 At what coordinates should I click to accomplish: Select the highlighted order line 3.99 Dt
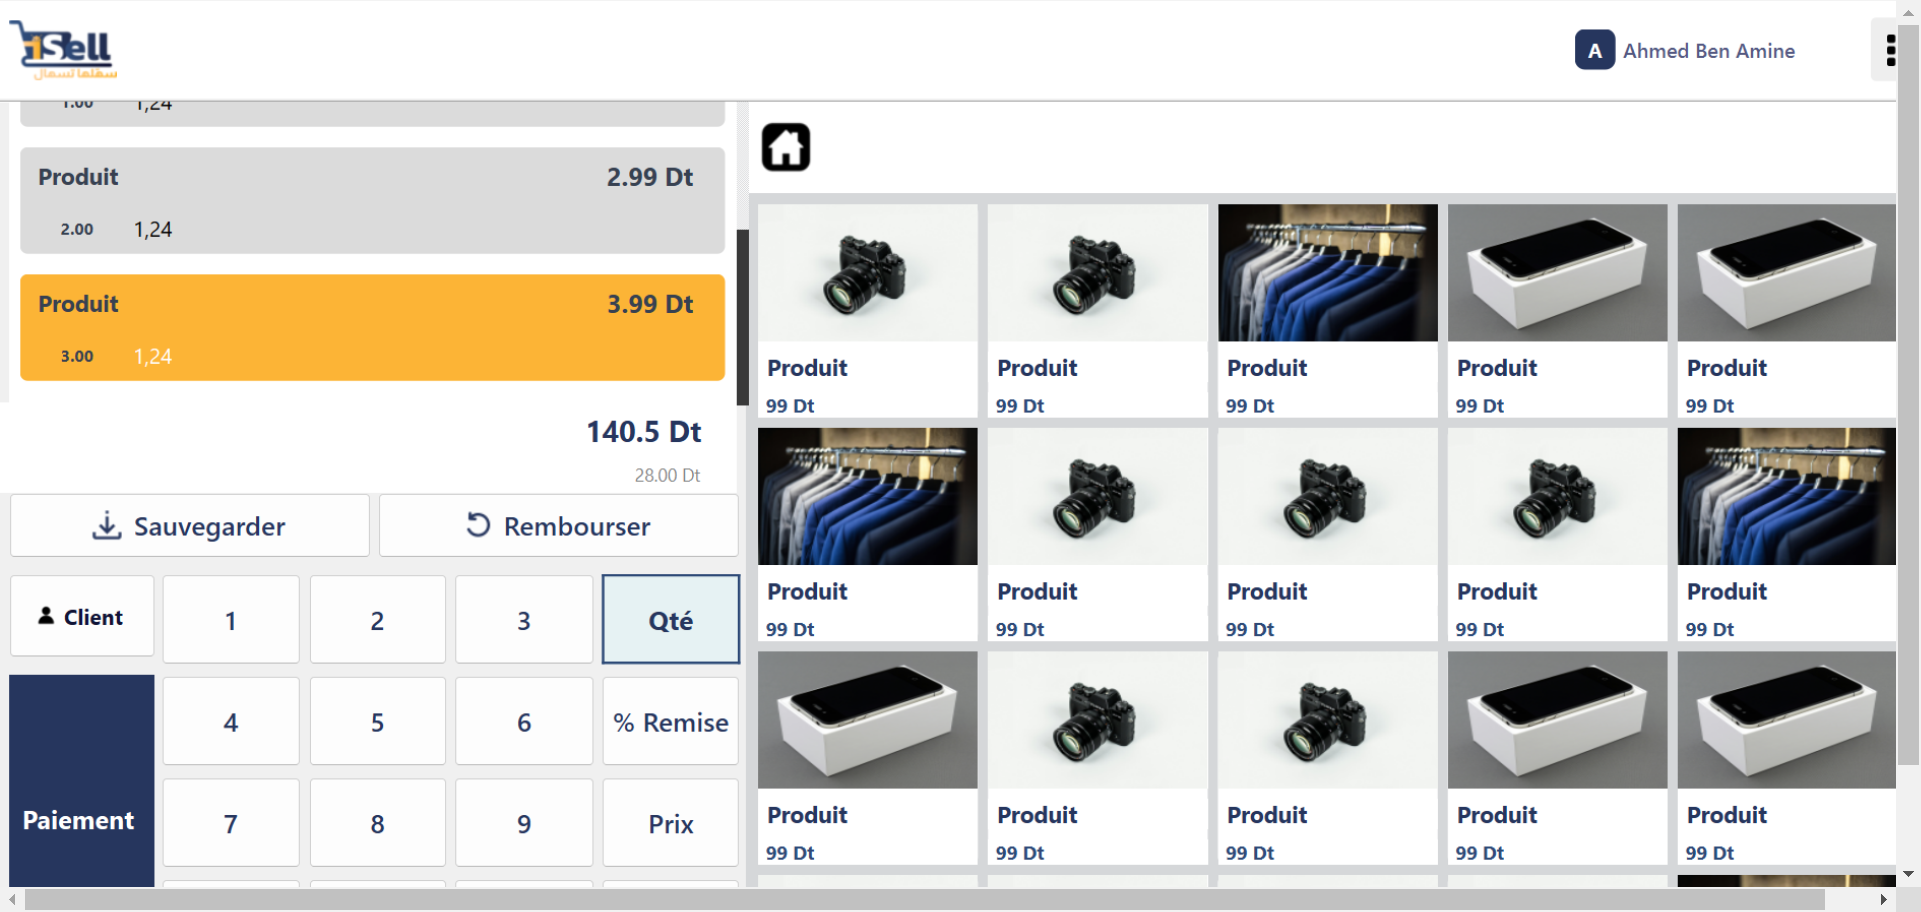point(372,328)
